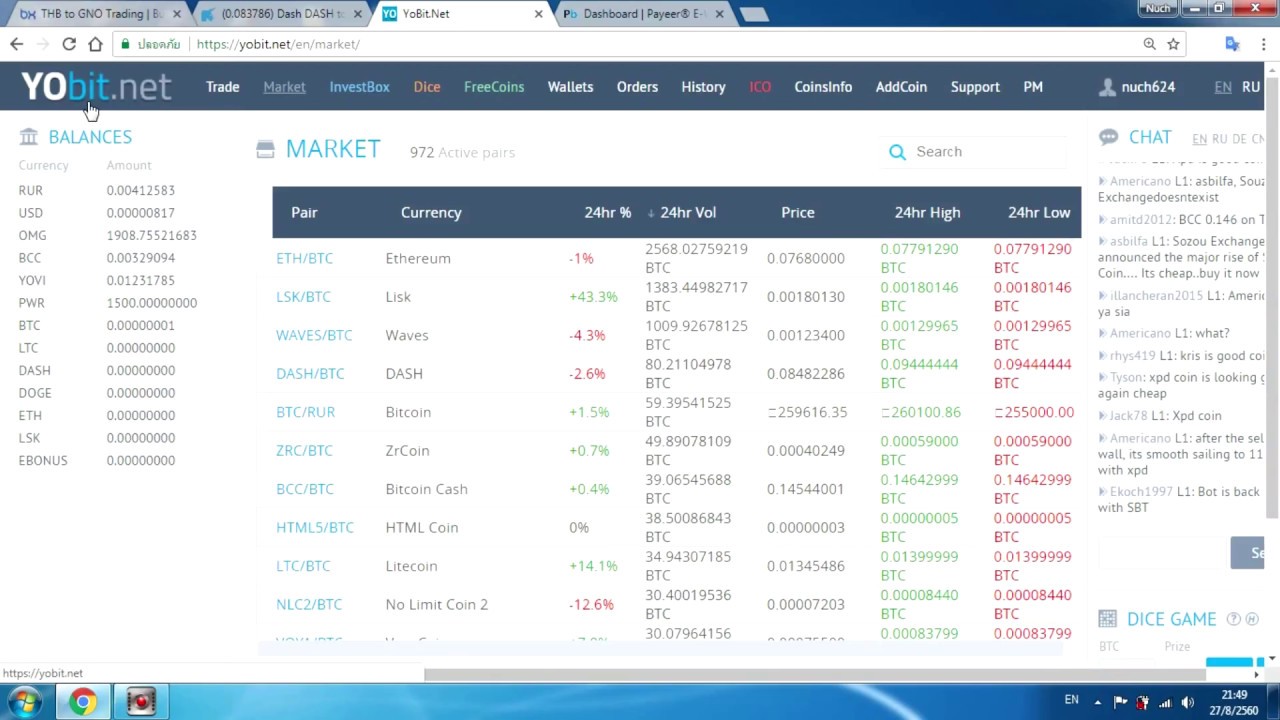Click the volume speaker tray icon
1280x720 pixels.
(1187, 702)
